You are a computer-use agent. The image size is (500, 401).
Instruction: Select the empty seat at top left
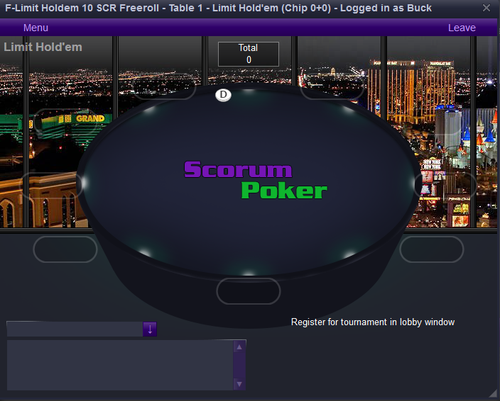(x=164, y=86)
